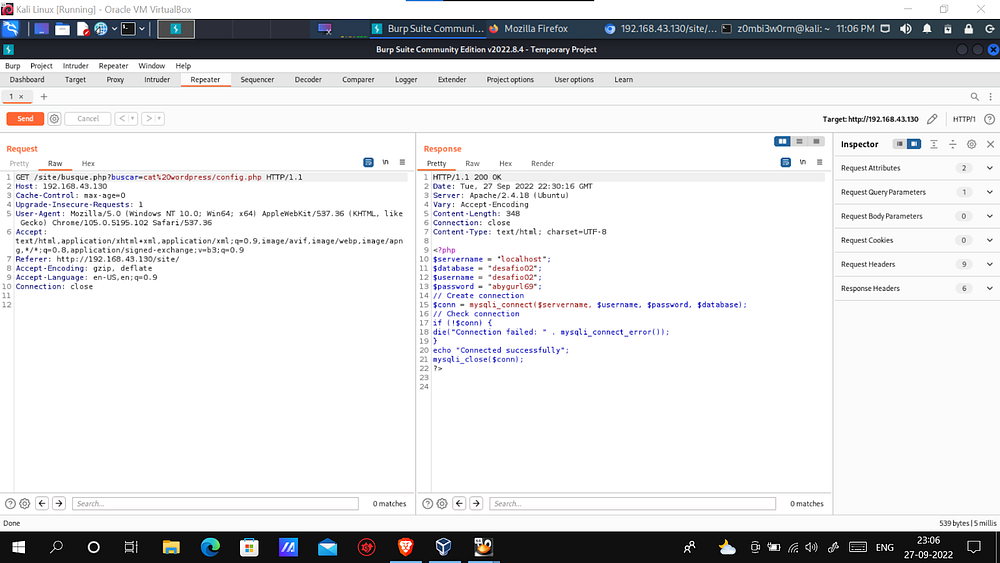Expand the Request Headers section
This screenshot has height=563, width=1000.
pyautogui.click(x=989, y=264)
